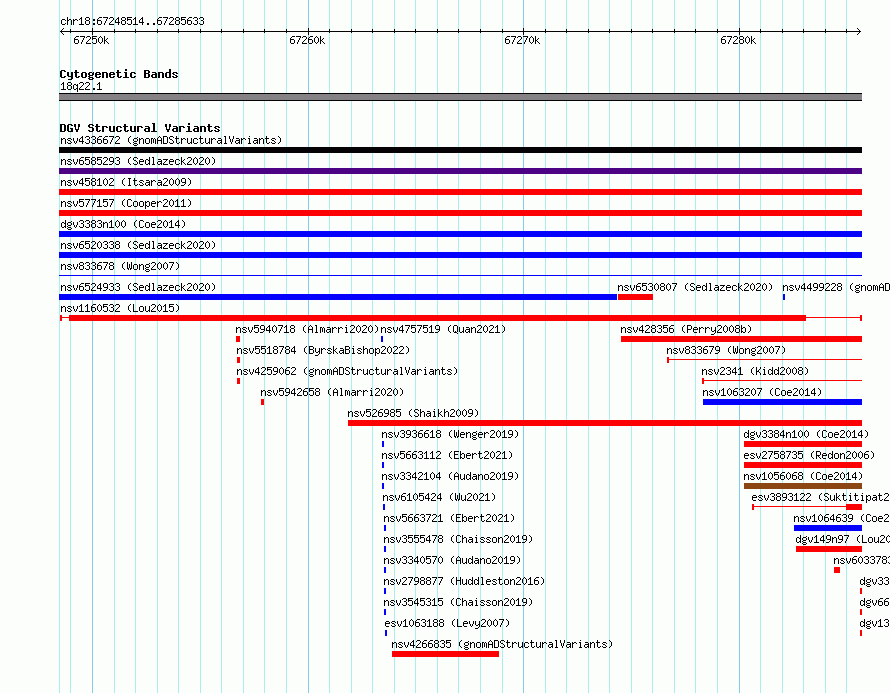
Task: Click the nsv4336672 gnomADStructuralVariants label
Action: (171, 140)
